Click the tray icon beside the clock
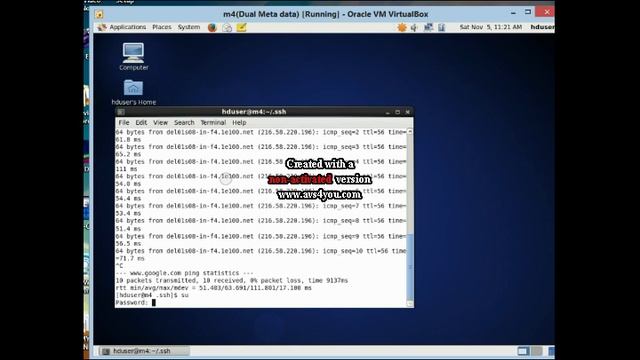 coord(442,27)
